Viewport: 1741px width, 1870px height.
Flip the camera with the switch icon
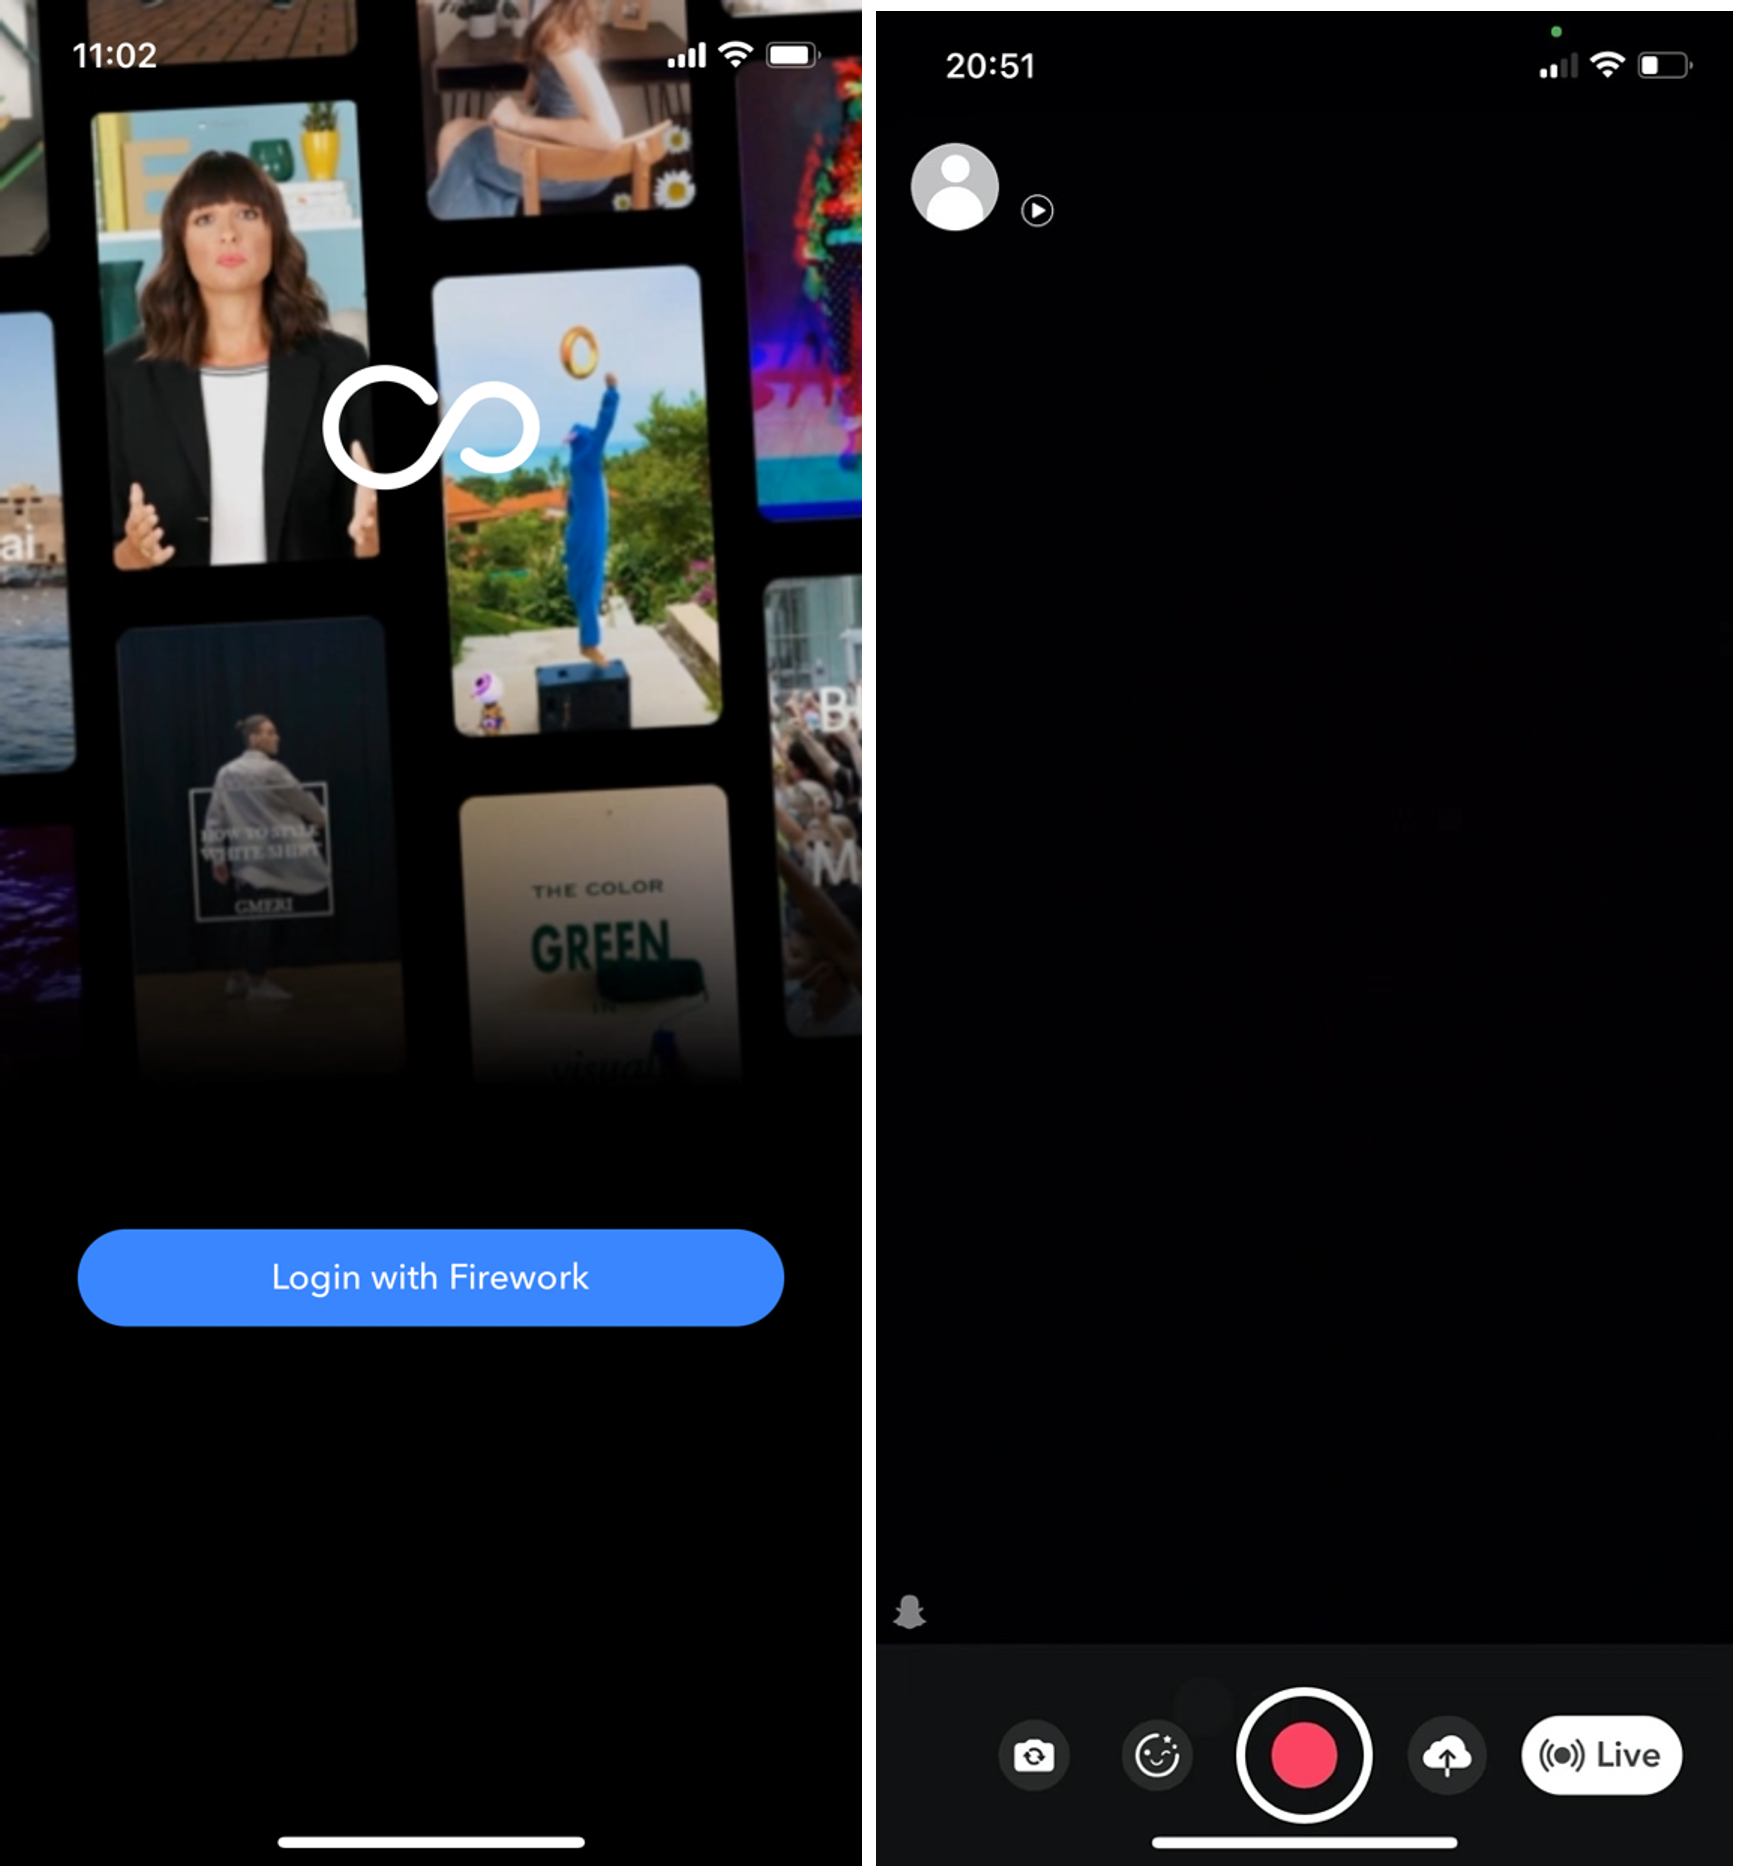click(x=1033, y=1756)
